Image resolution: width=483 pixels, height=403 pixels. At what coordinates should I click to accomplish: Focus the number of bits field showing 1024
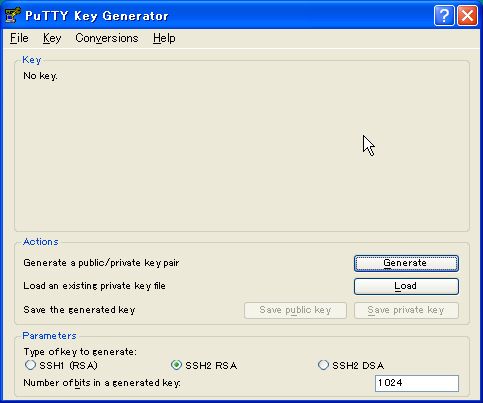click(x=417, y=383)
